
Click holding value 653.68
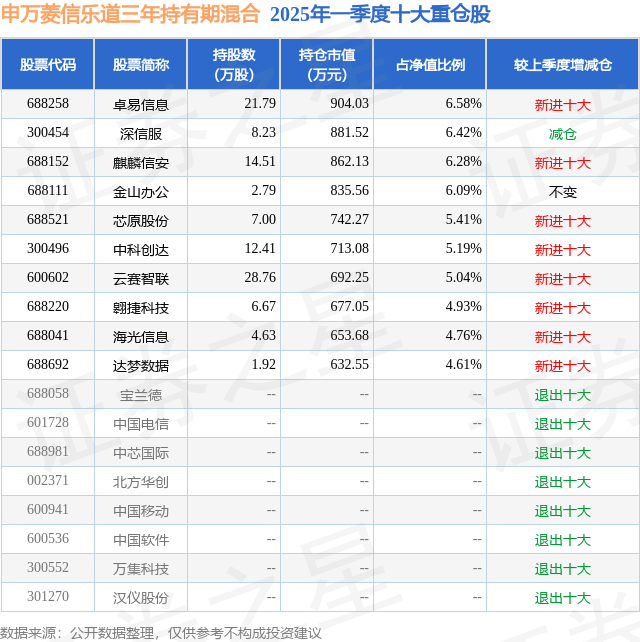coord(349,336)
